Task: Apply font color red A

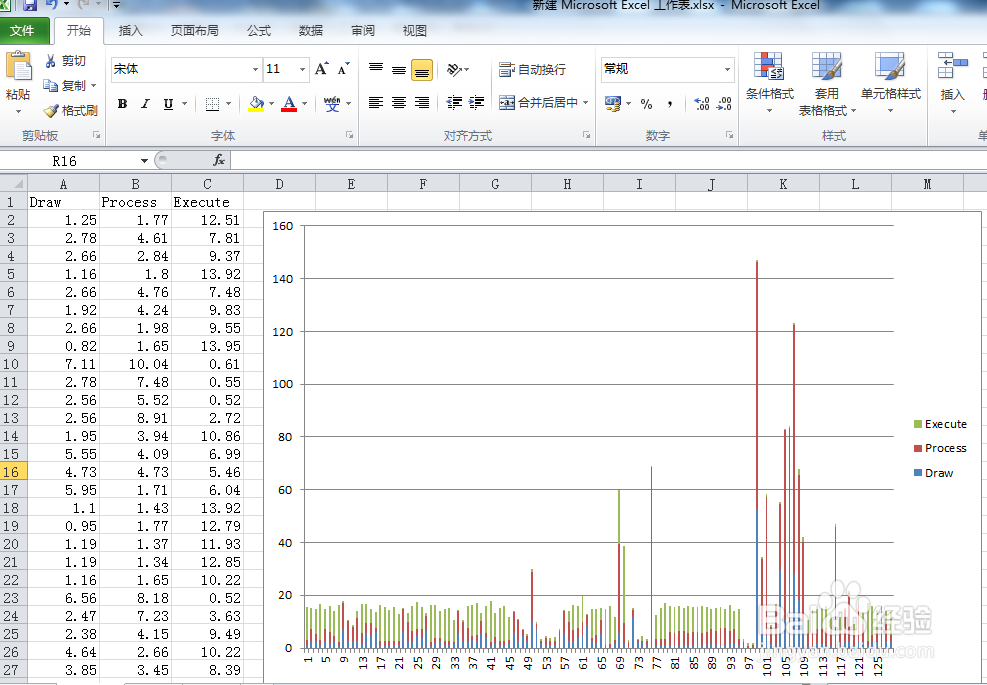Action: click(x=289, y=103)
